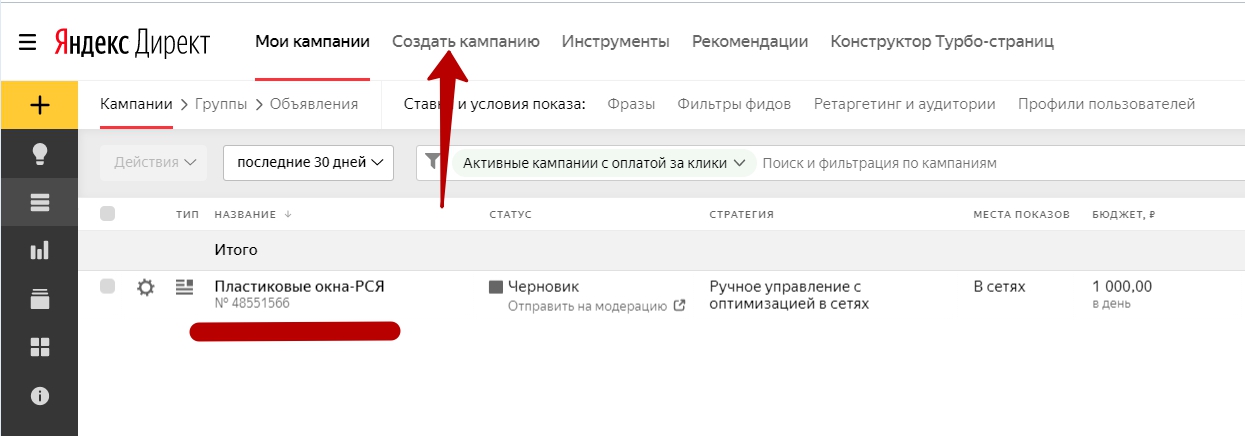The image size is (1245, 436).
Task: Expand the Активные кампании с оплатой за клики filter
Action: (x=604, y=162)
